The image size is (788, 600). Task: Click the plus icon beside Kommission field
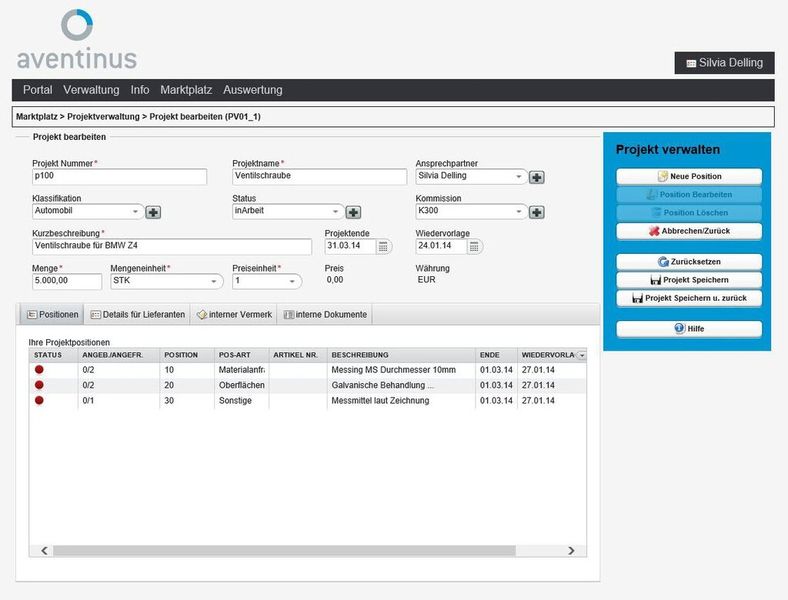coord(536,212)
